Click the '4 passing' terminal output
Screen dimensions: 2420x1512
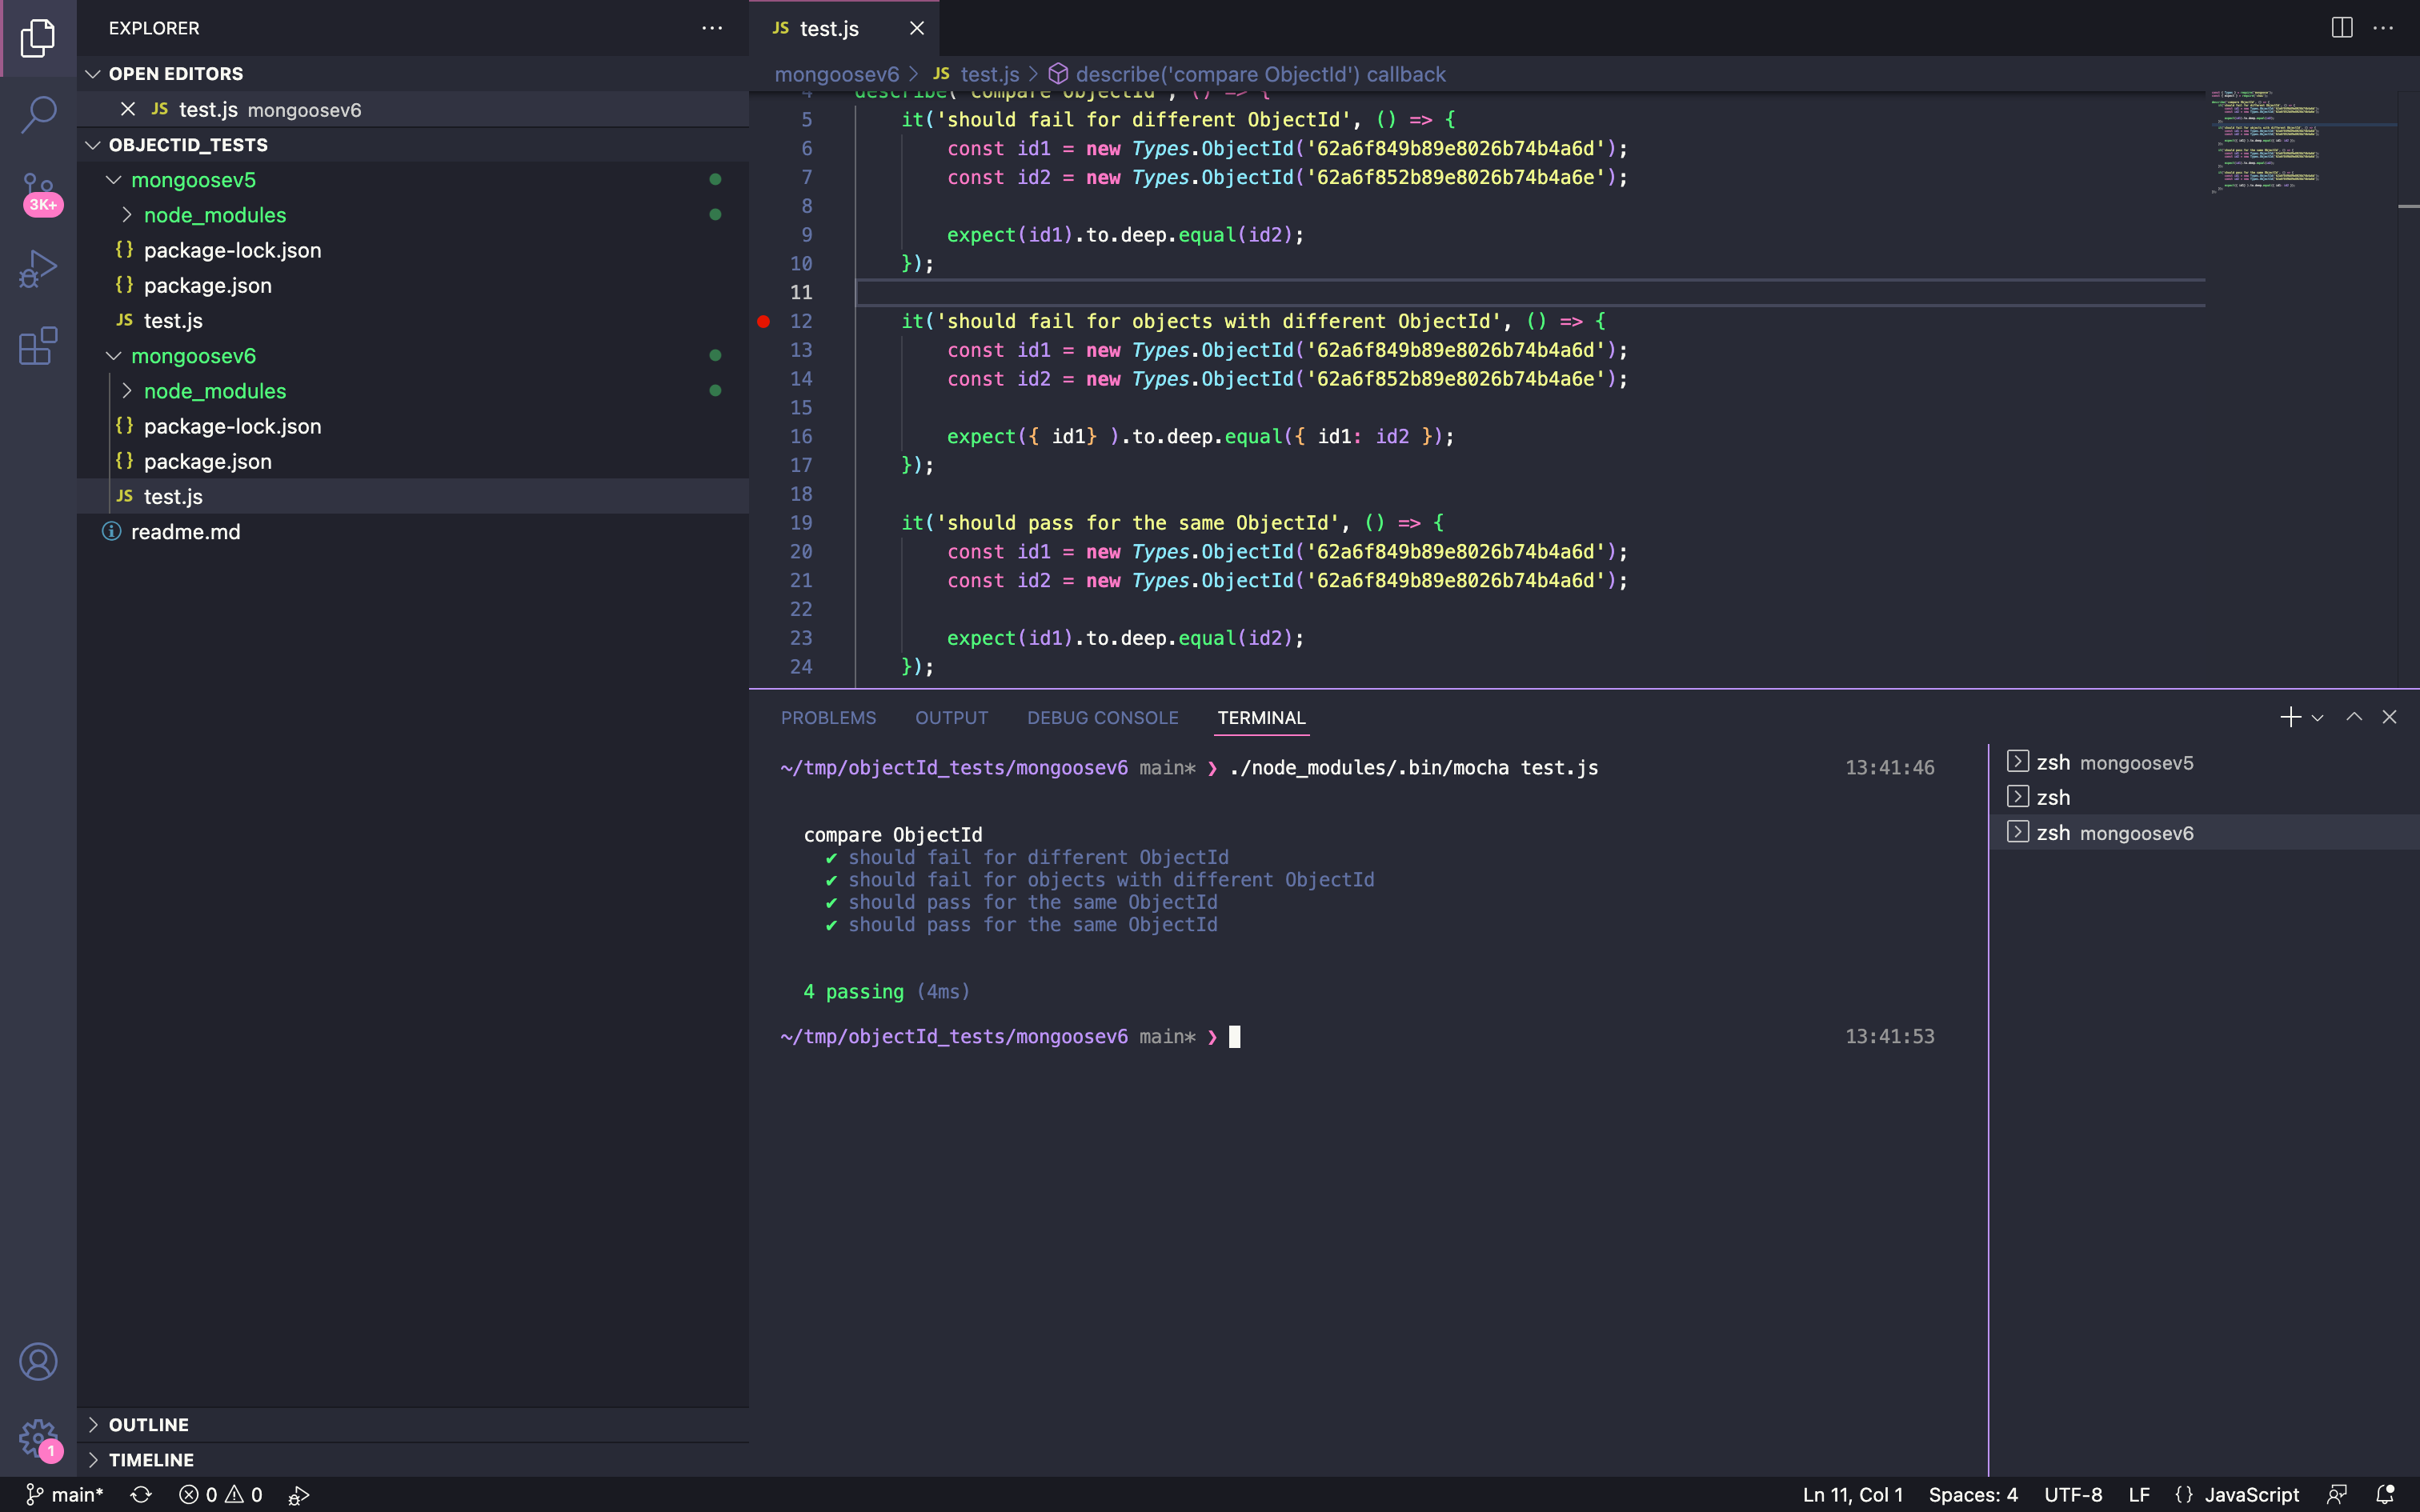(x=853, y=991)
